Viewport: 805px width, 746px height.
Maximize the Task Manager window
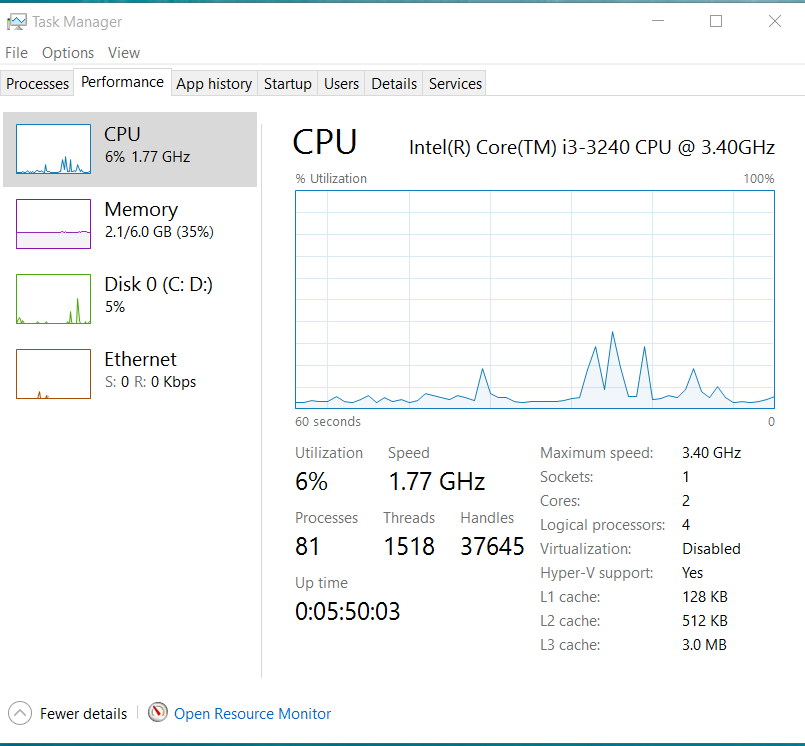[716, 21]
